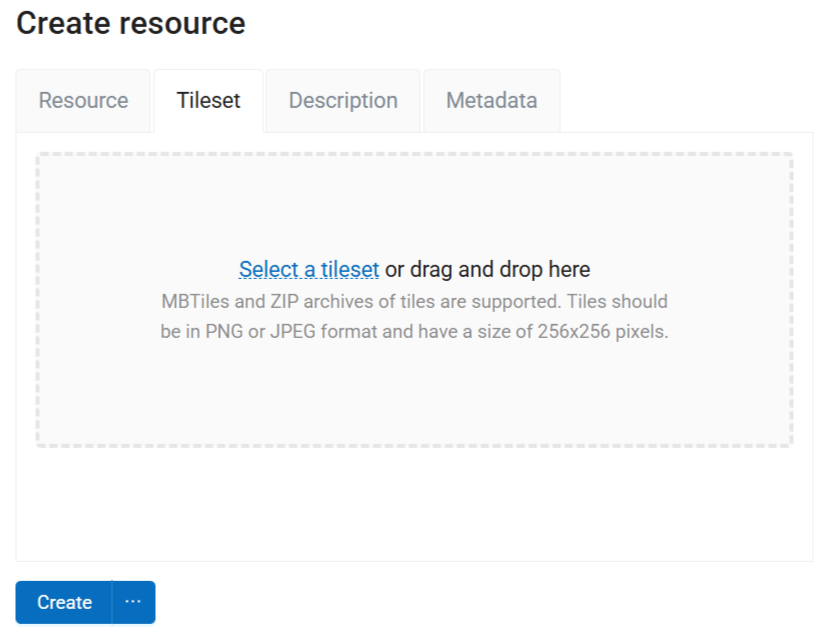Click the empty panel area below drop zone
820x634 pixels.
(414, 505)
